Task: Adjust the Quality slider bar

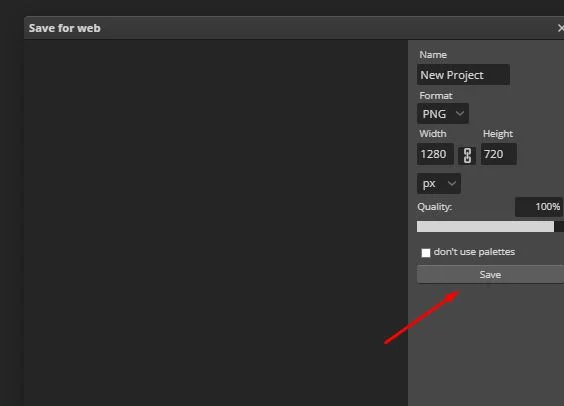Action: pyautogui.click(x=490, y=227)
